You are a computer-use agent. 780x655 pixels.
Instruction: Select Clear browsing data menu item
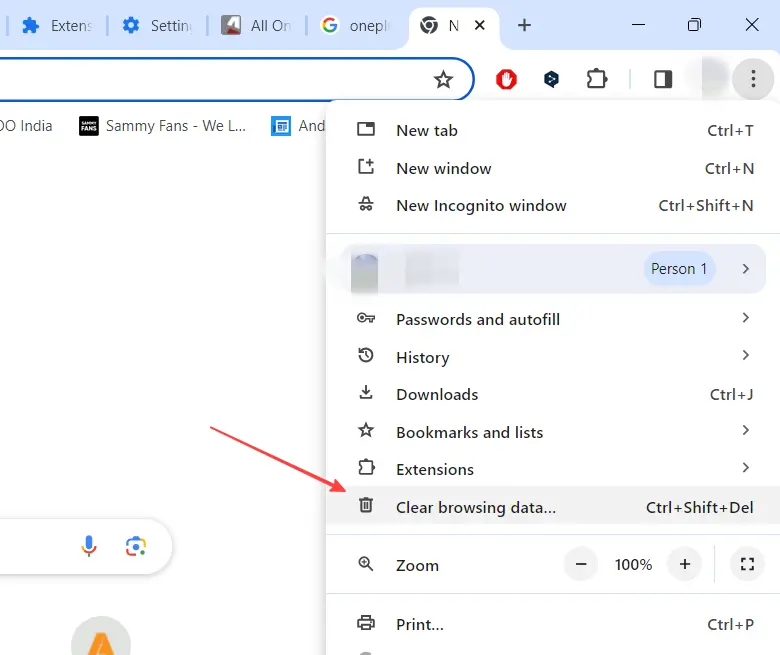tap(475, 507)
